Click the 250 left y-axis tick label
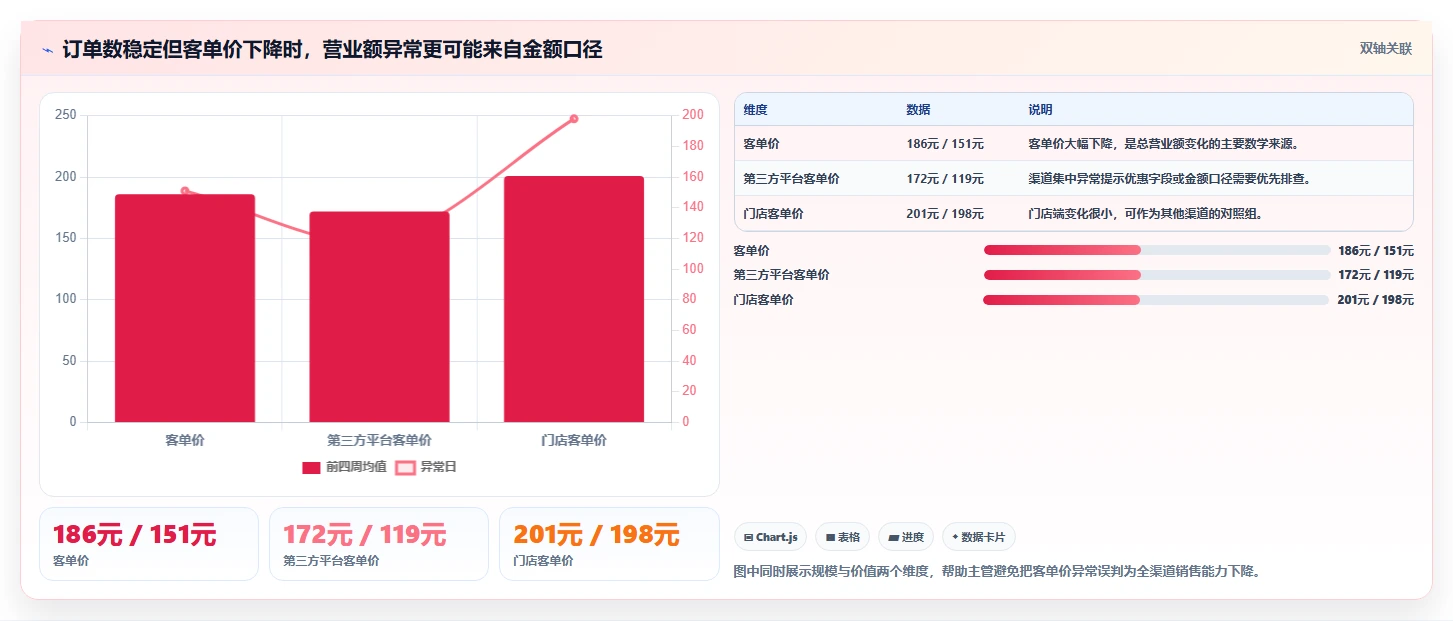This screenshot has width=1453, height=621. pos(66,115)
